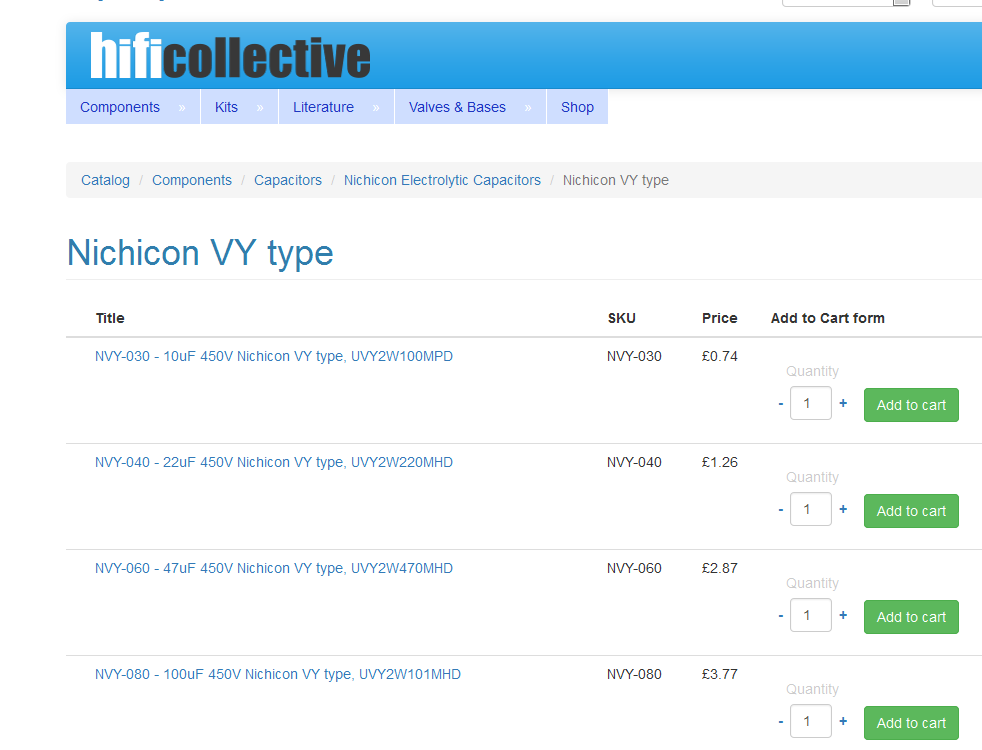Select the Nichicon VY type page heading

(200, 253)
